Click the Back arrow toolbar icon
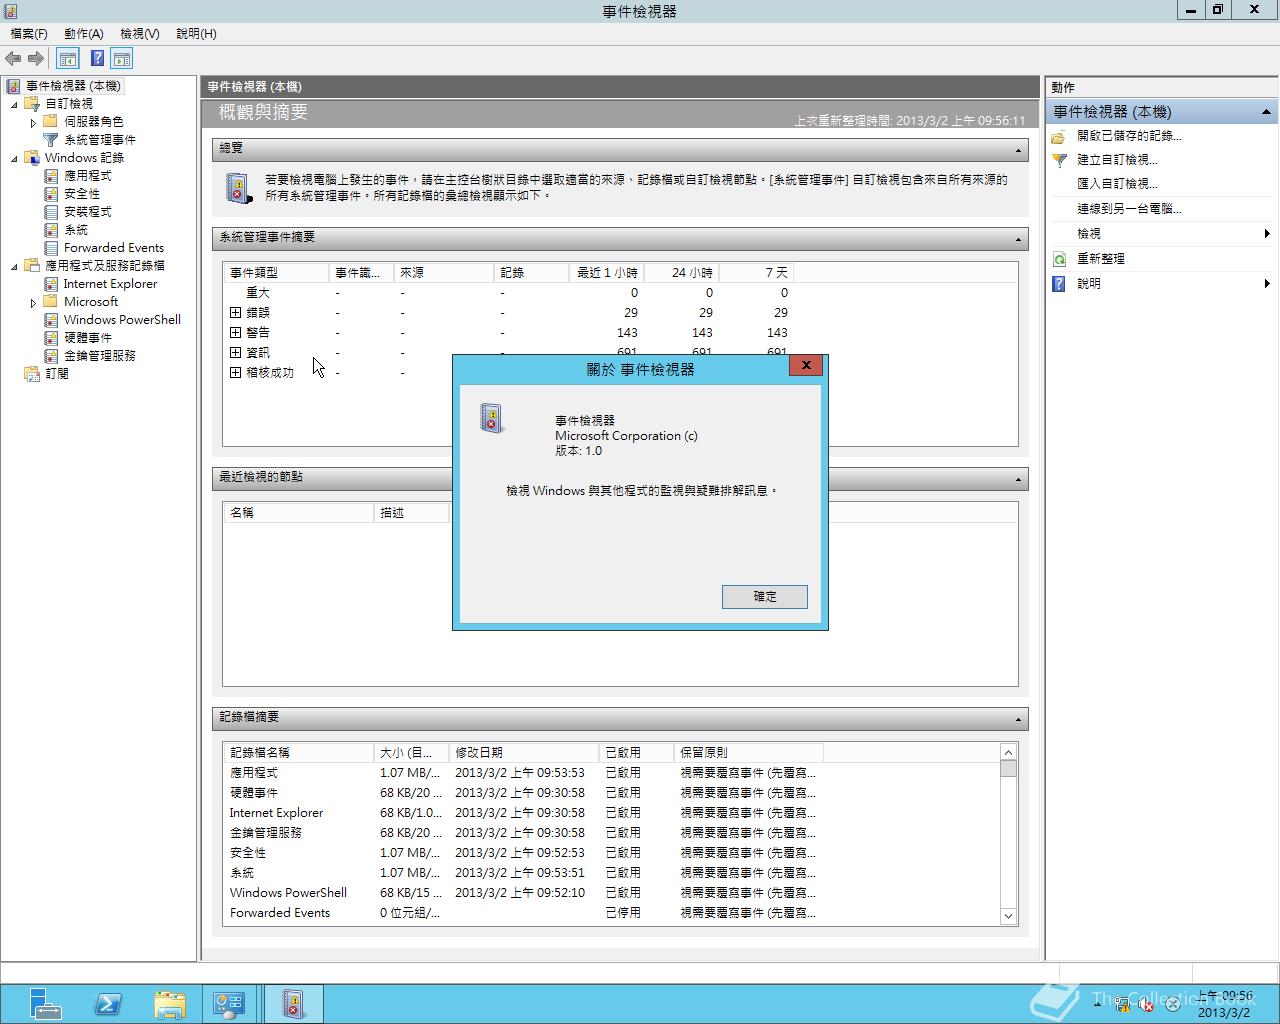This screenshot has height=1024, width=1280. [13, 59]
